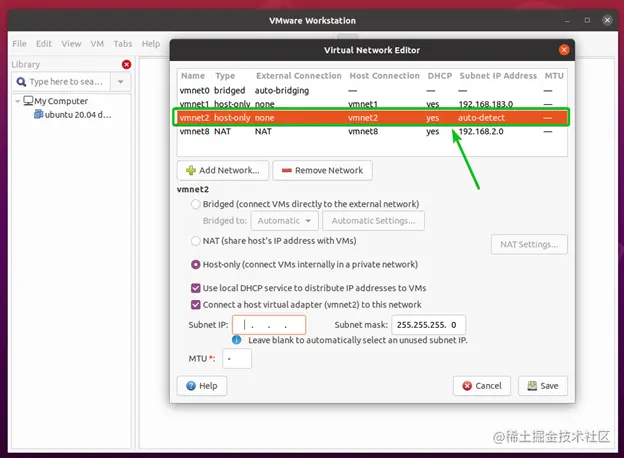This screenshot has height=458, width=624.
Task: Toggle Use local DHCP service checkbox
Action: click(195, 288)
